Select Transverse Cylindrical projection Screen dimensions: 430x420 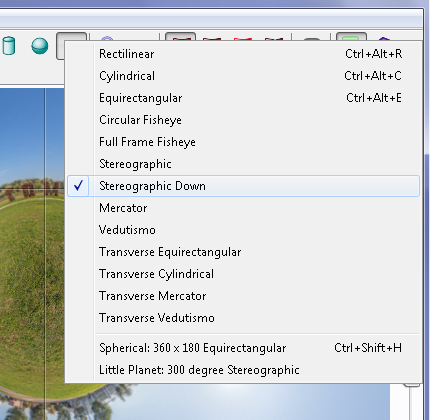click(243, 274)
